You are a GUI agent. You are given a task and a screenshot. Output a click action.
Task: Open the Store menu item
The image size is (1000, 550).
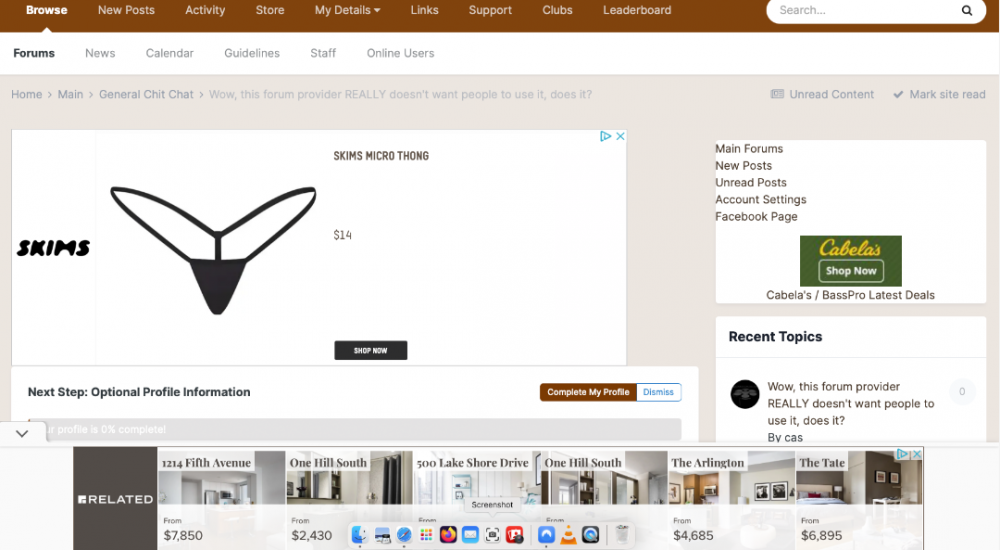(x=270, y=10)
